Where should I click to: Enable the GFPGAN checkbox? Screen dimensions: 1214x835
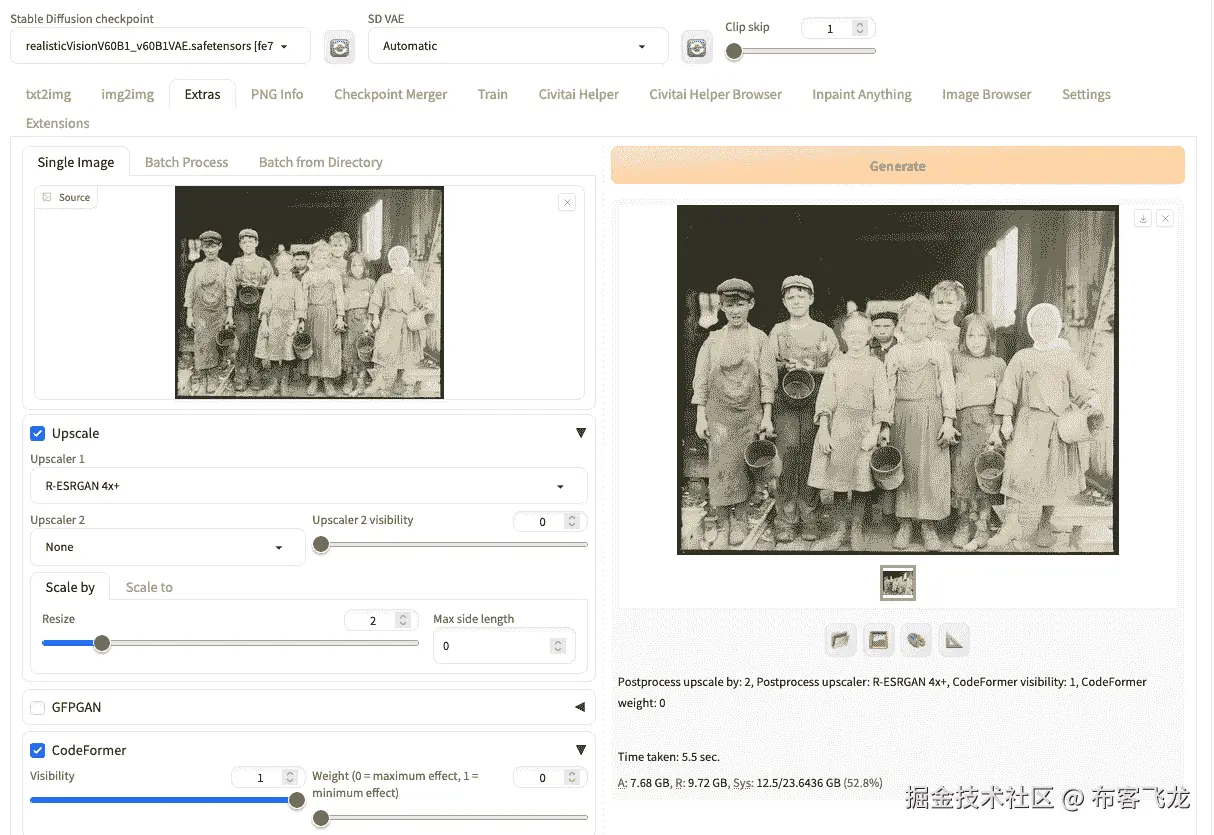tap(38, 708)
